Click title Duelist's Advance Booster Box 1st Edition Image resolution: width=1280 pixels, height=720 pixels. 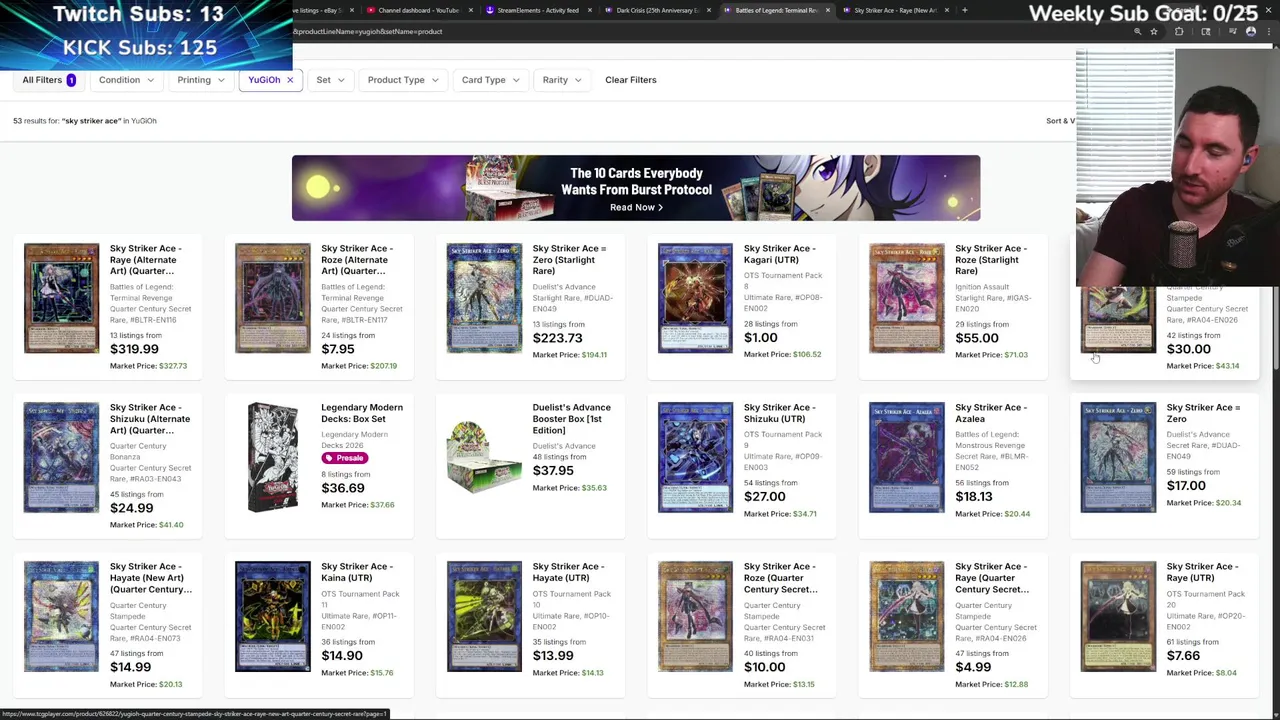click(x=571, y=419)
